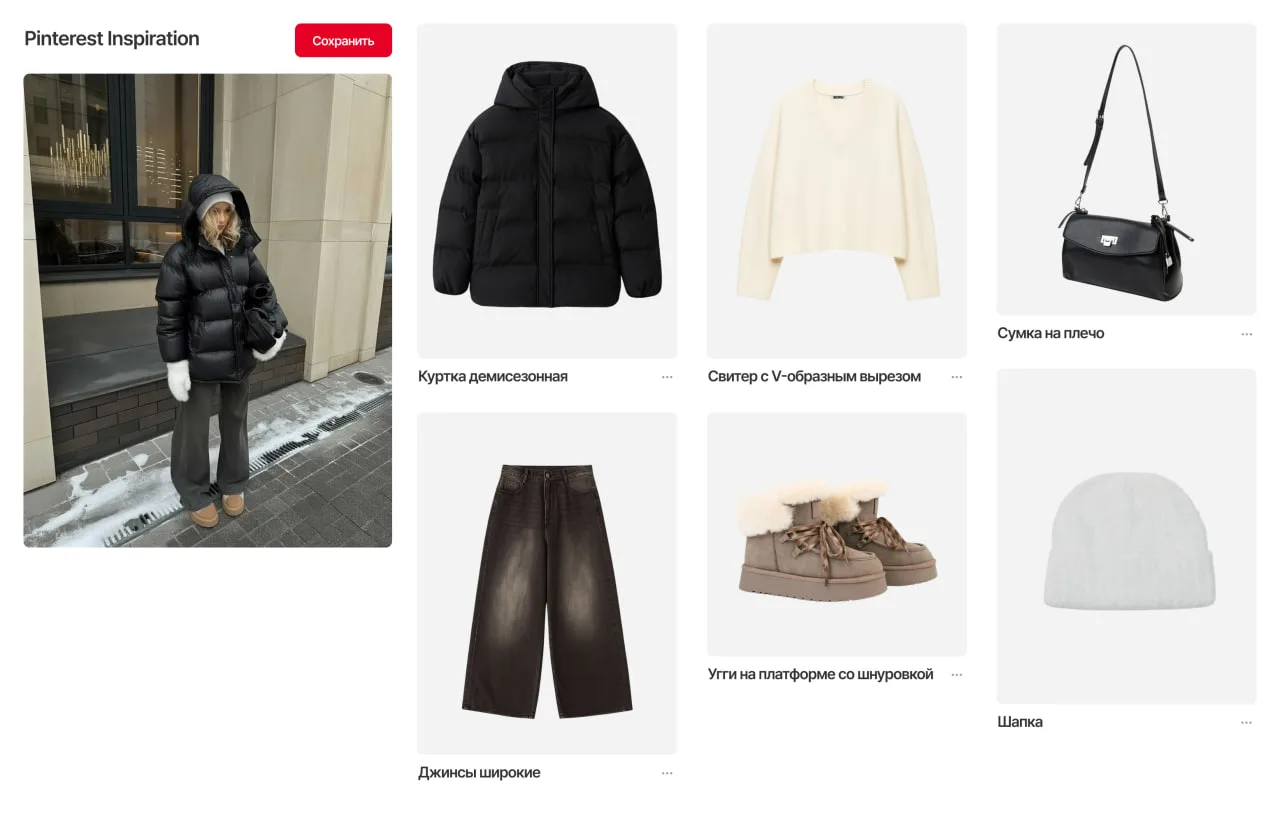
Task: Click the Куртка демисезонная title link
Action: pos(493,377)
